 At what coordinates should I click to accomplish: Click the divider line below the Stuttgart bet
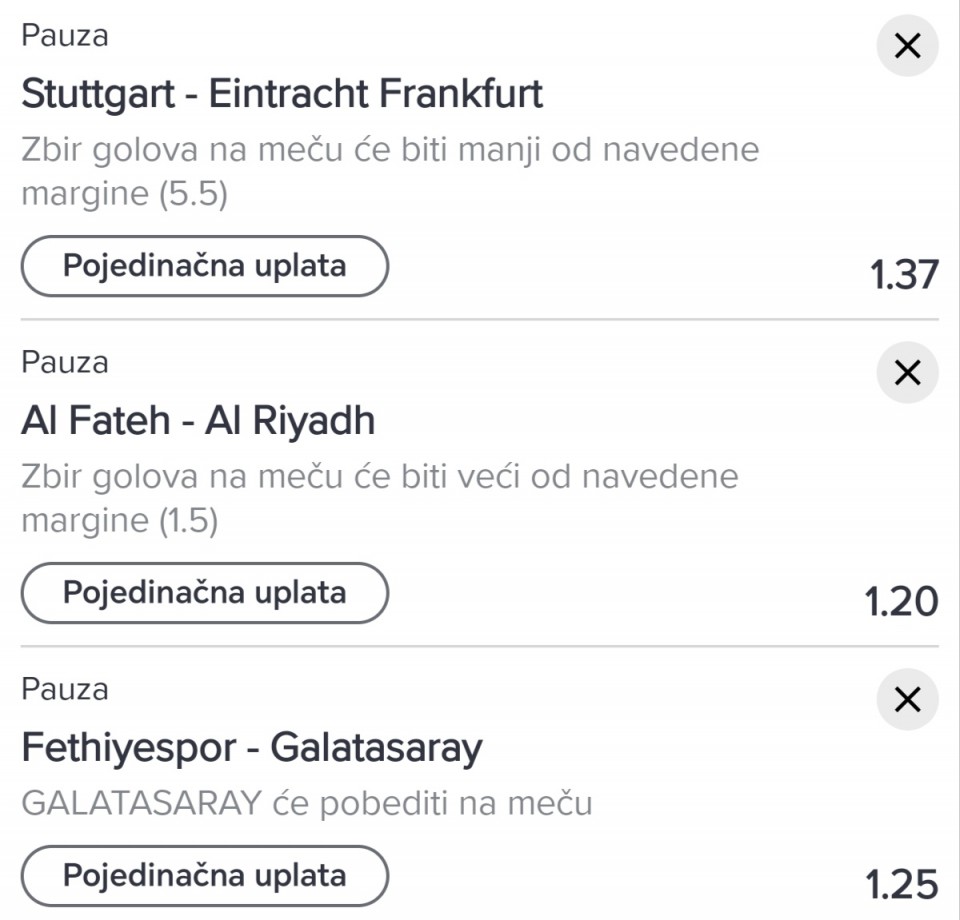pos(480,320)
